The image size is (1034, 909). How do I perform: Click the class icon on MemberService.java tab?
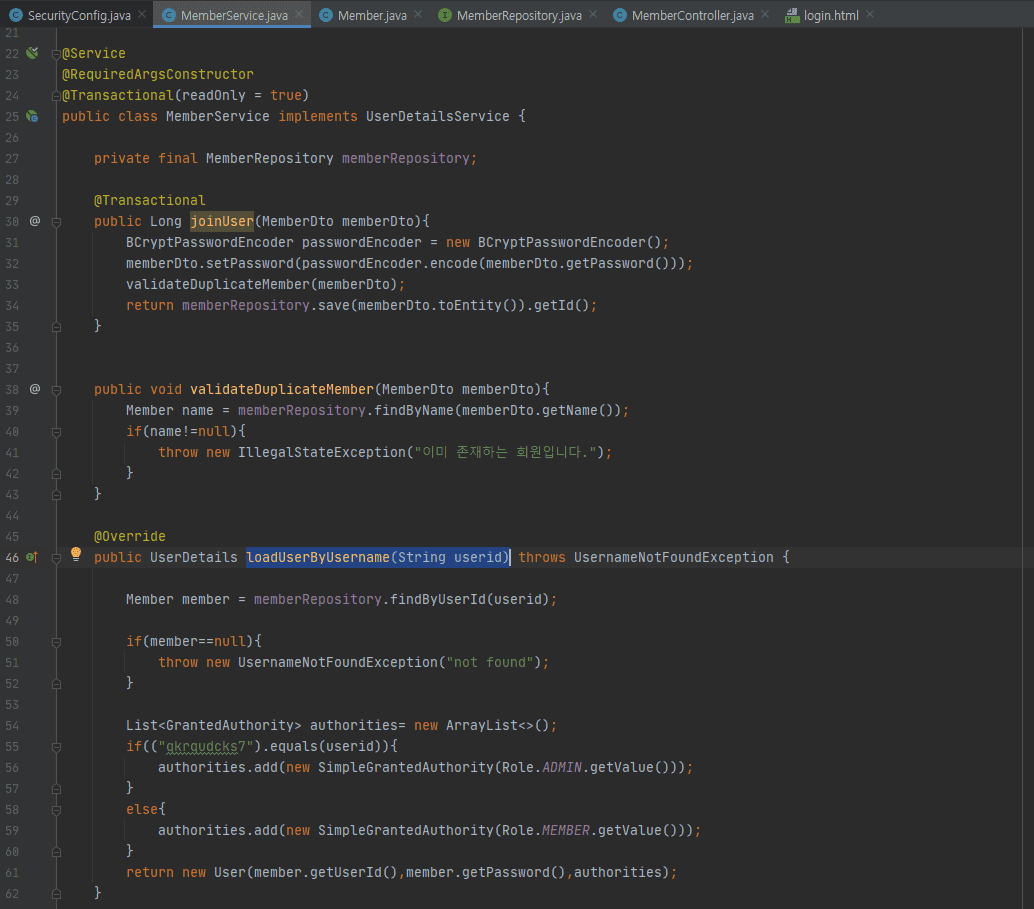point(169,15)
